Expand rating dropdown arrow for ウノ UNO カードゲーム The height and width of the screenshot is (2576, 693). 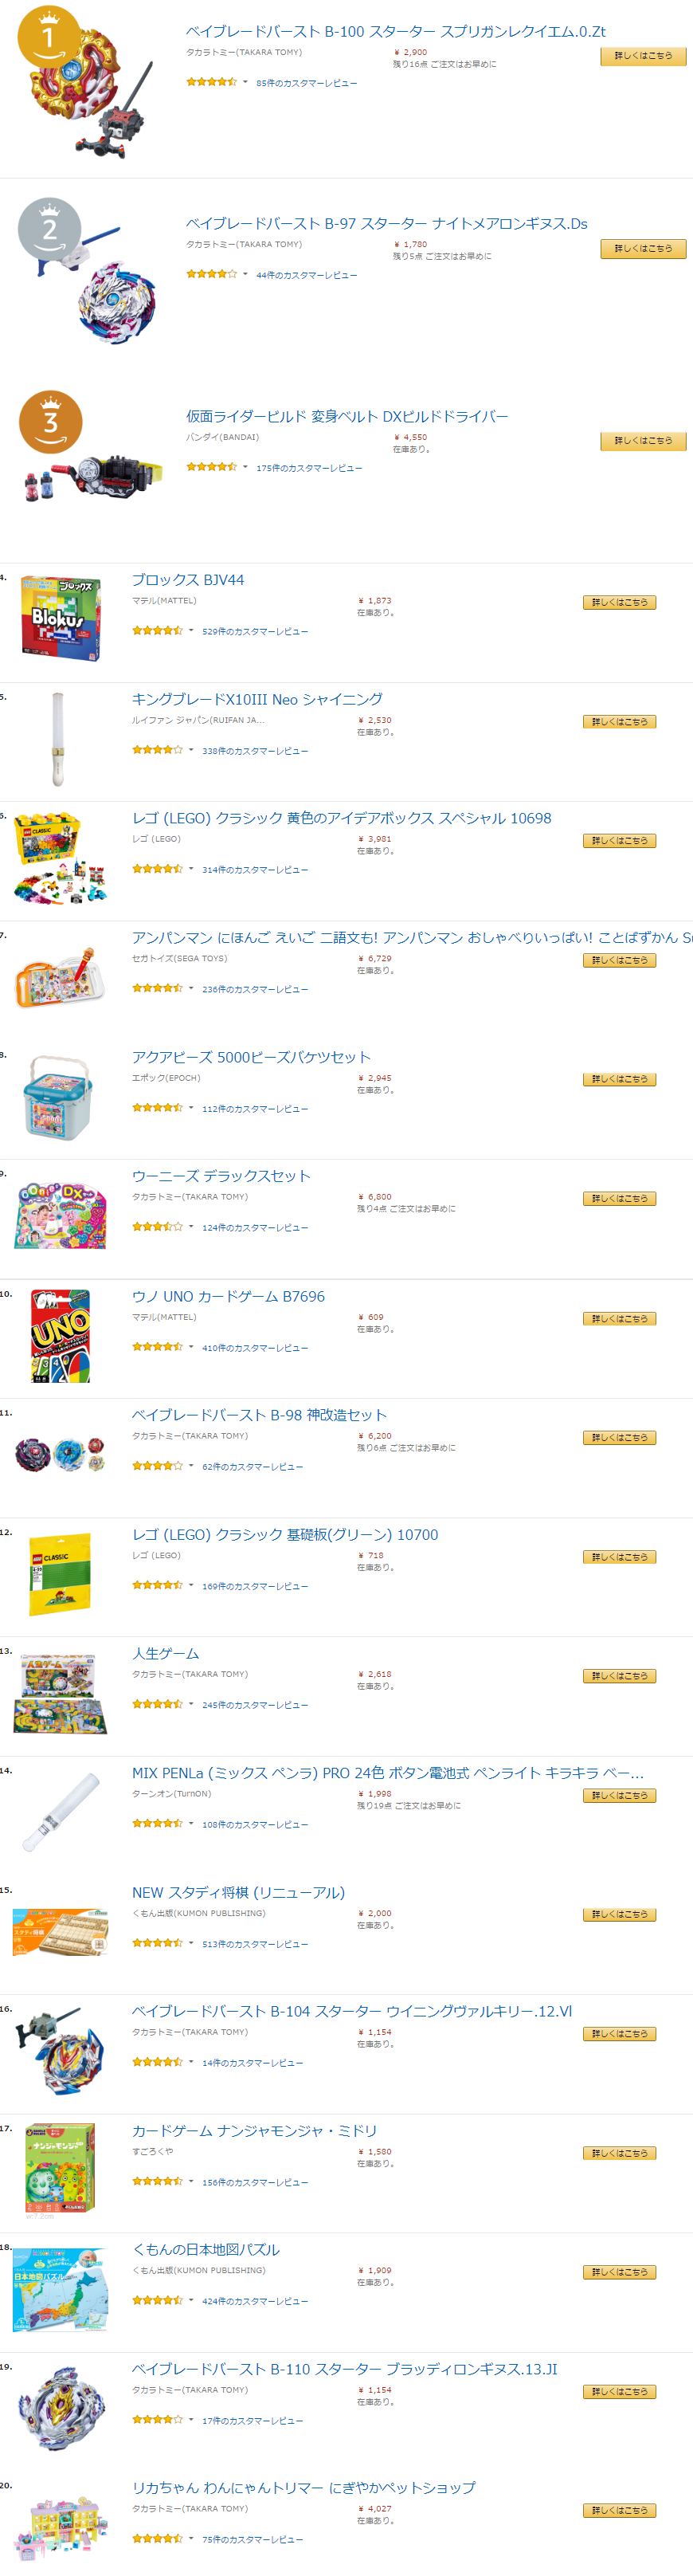click(191, 1347)
